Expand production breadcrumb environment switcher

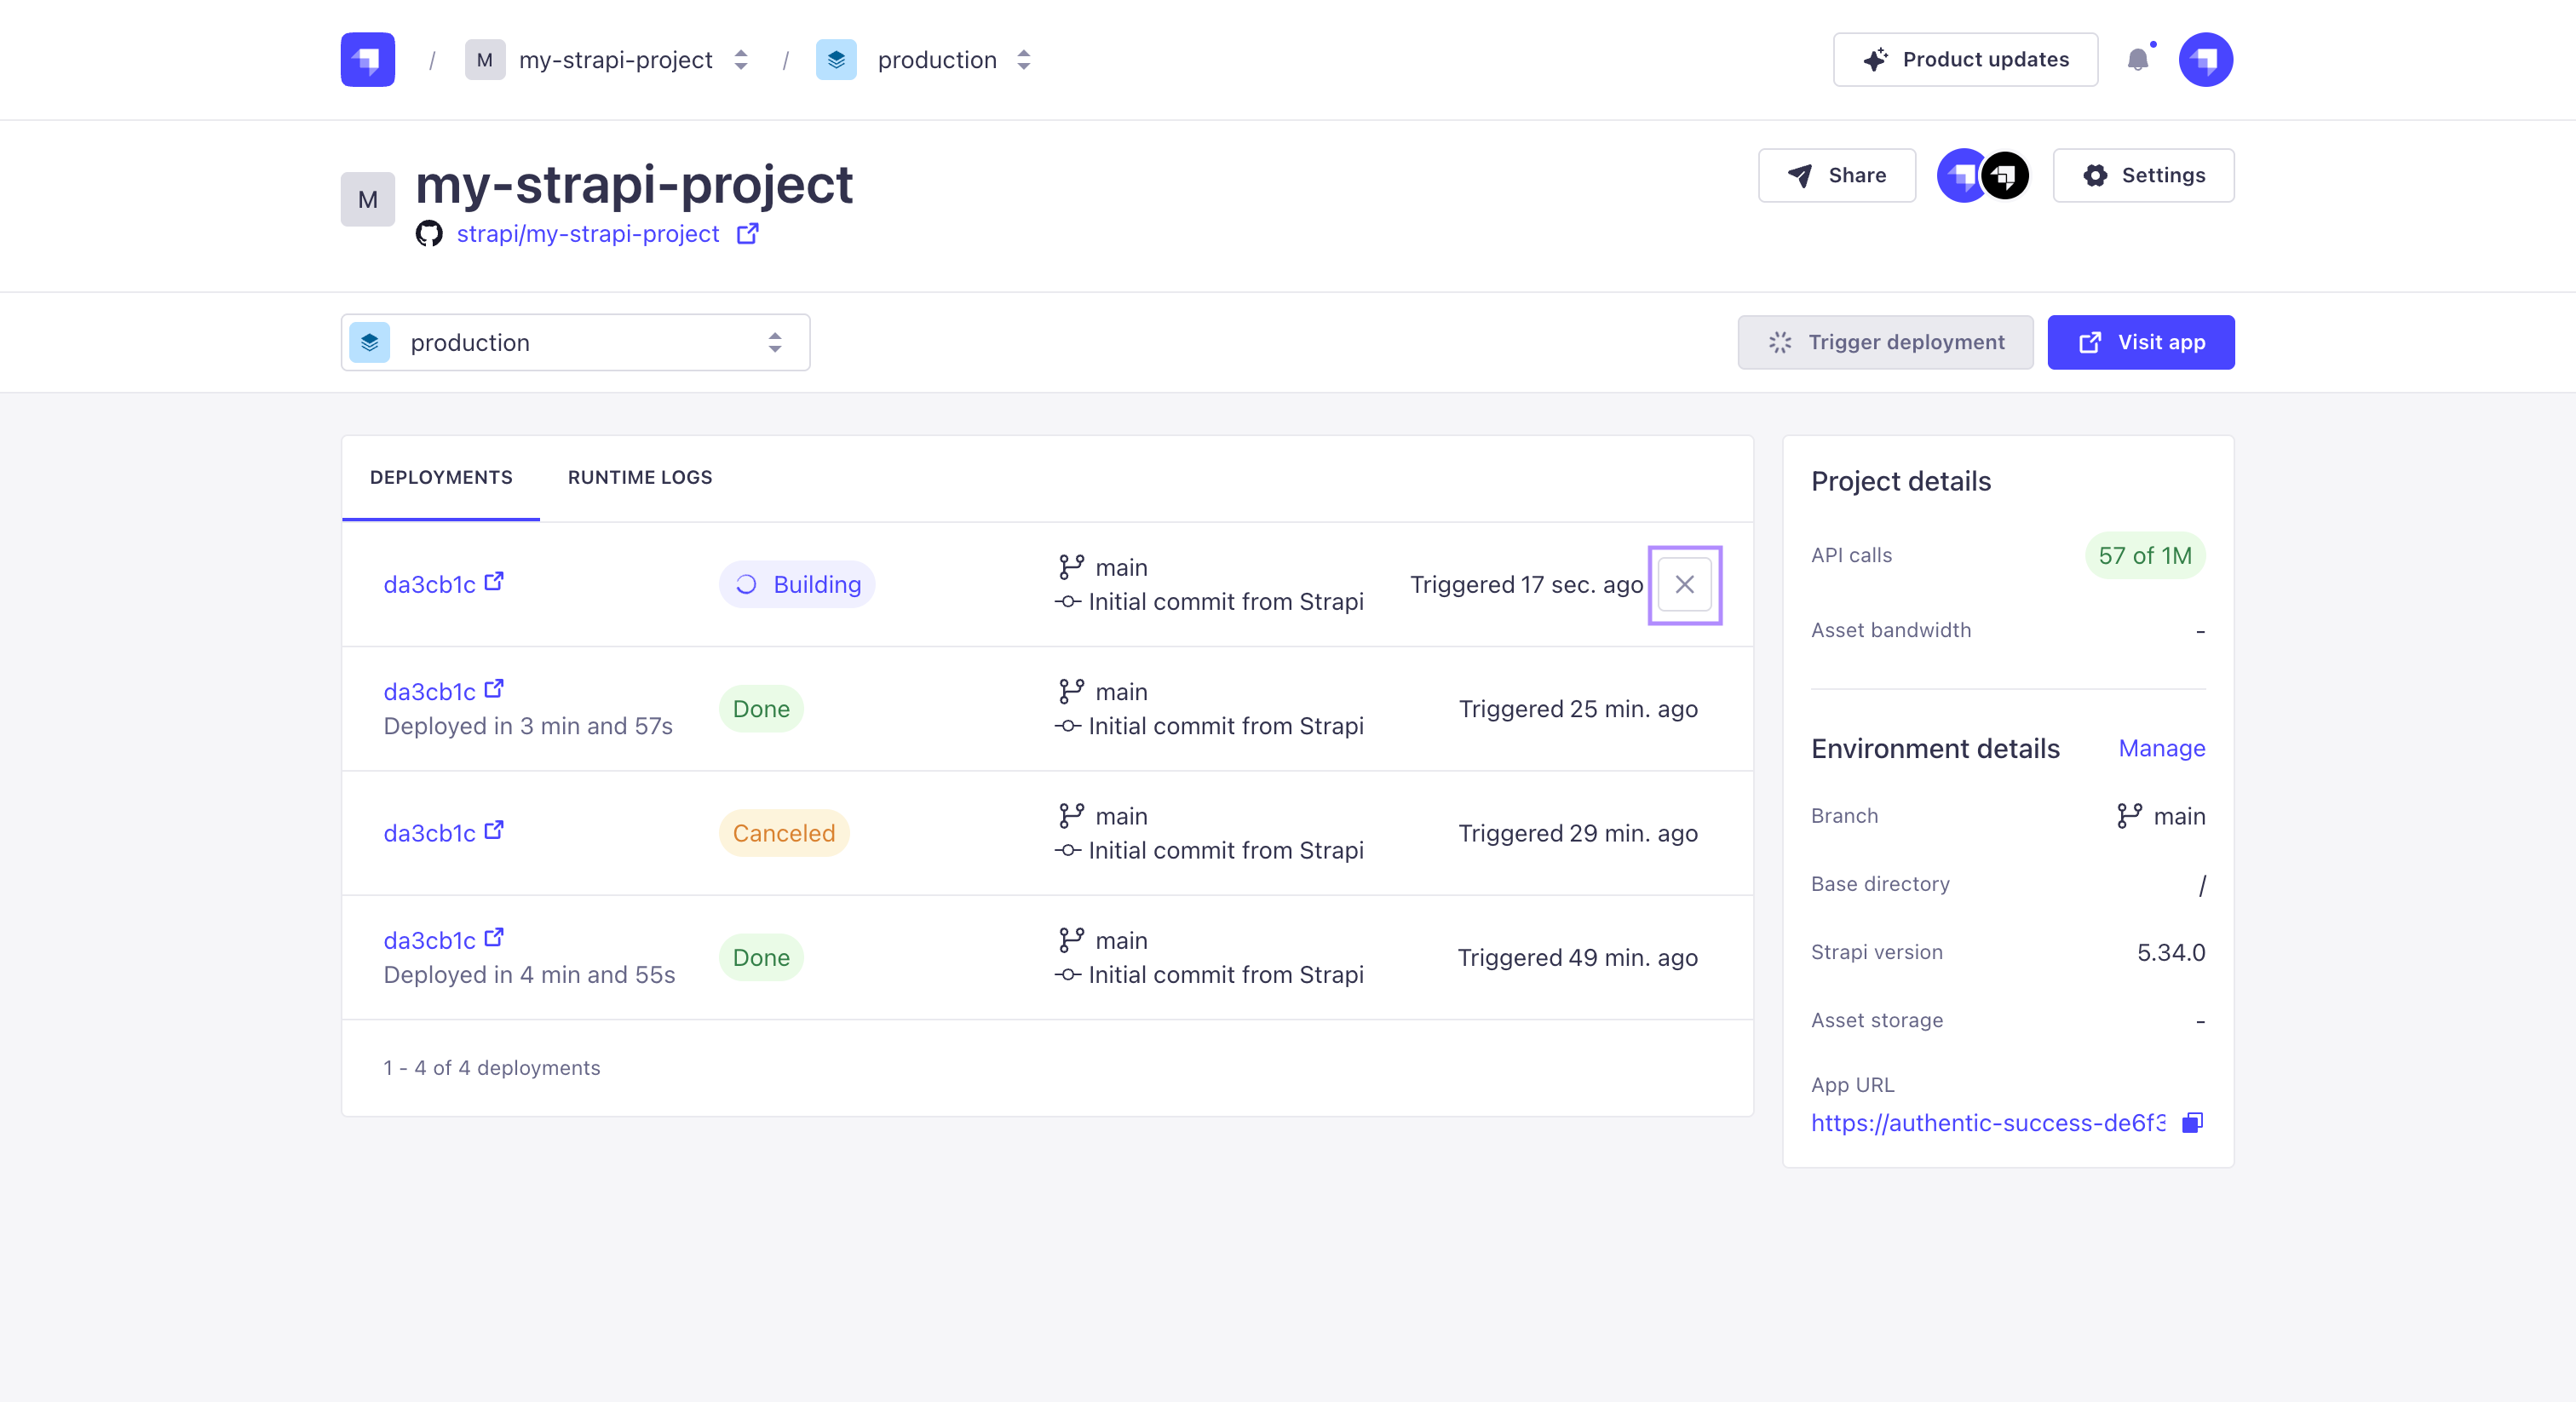point(1023,60)
